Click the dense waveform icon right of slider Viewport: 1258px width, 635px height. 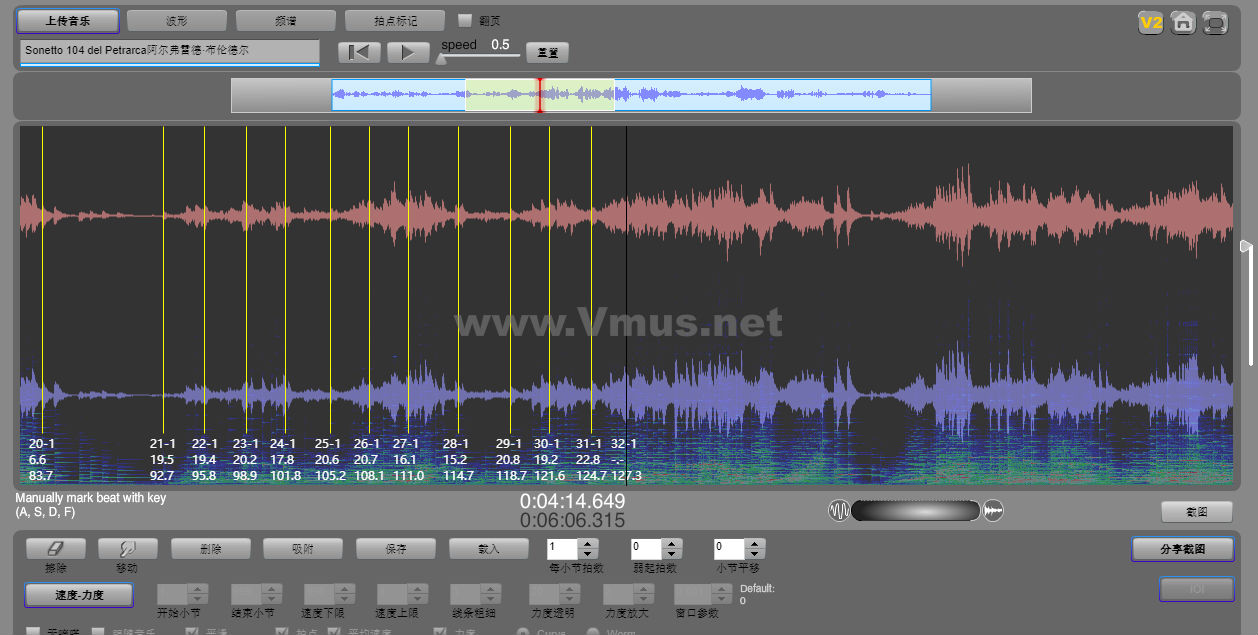[993, 511]
